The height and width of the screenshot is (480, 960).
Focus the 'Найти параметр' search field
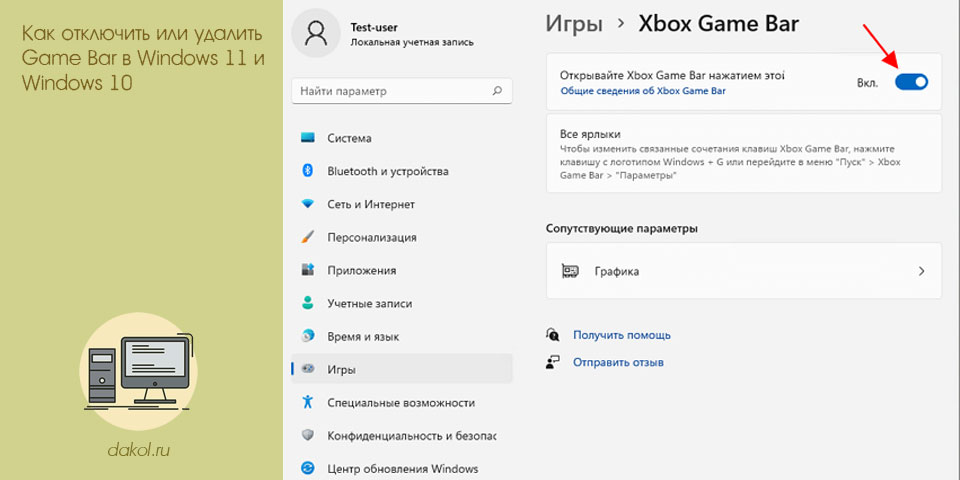pos(402,91)
